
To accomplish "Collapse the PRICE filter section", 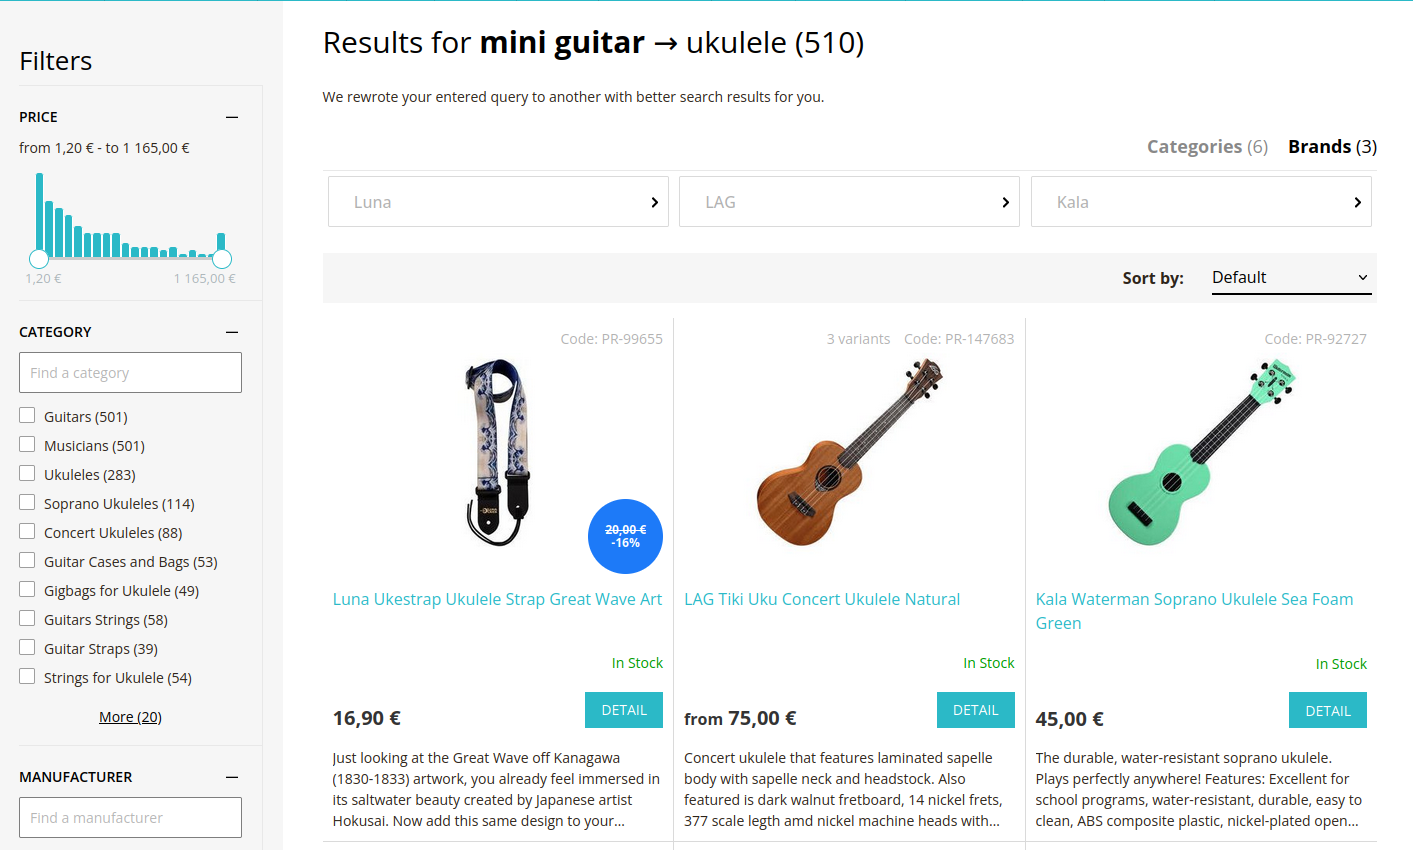I will (x=232, y=117).
